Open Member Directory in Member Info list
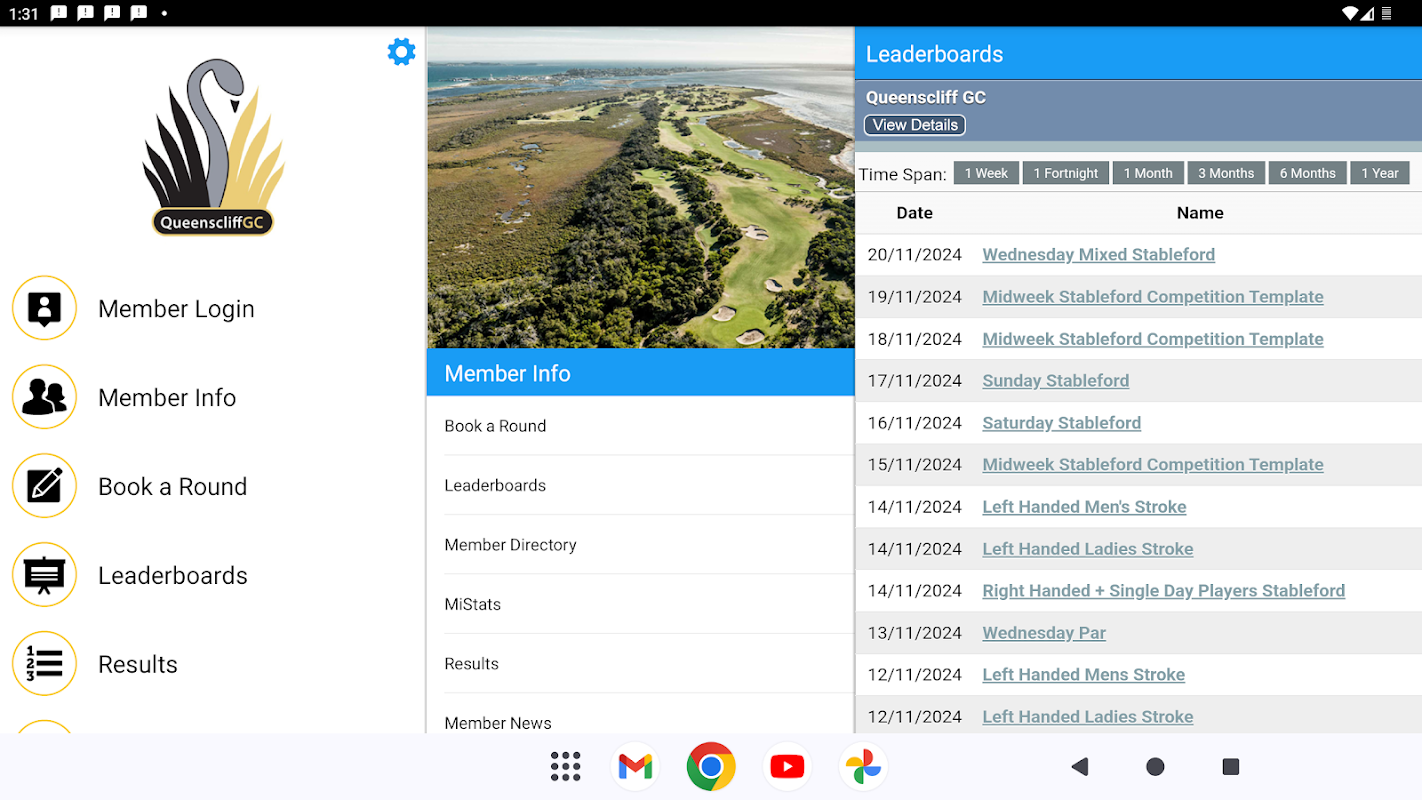Screen dimensions: 1422x800 pyautogui.click(x=510, y=545)
